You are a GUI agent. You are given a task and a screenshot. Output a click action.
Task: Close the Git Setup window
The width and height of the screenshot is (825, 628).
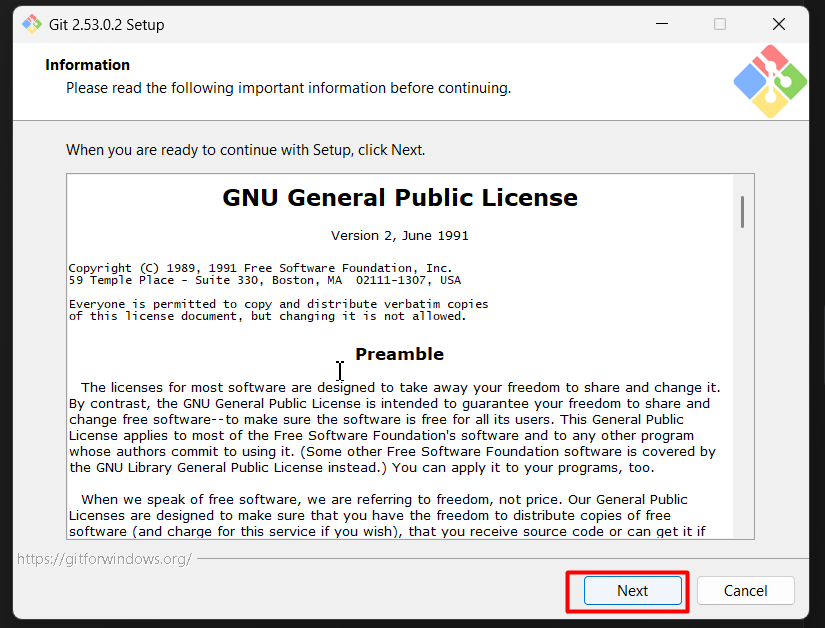779,24
